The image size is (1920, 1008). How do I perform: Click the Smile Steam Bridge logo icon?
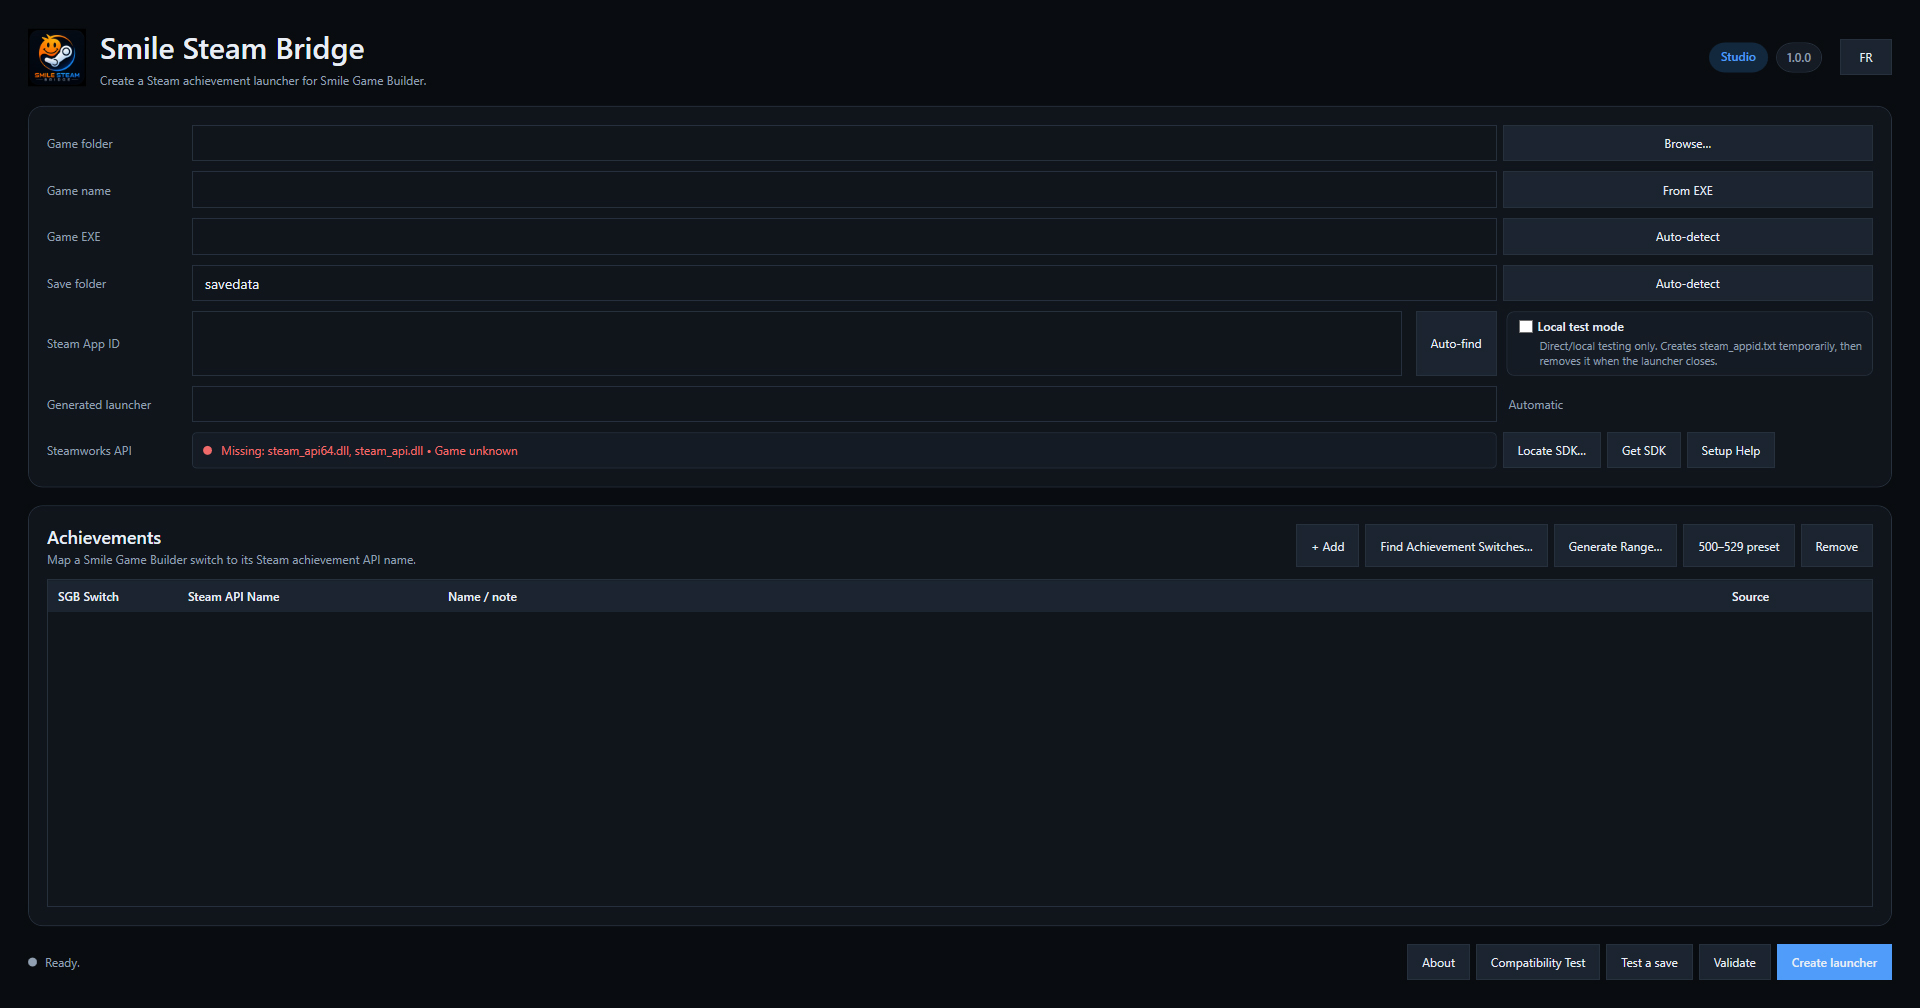coord(57,57)
